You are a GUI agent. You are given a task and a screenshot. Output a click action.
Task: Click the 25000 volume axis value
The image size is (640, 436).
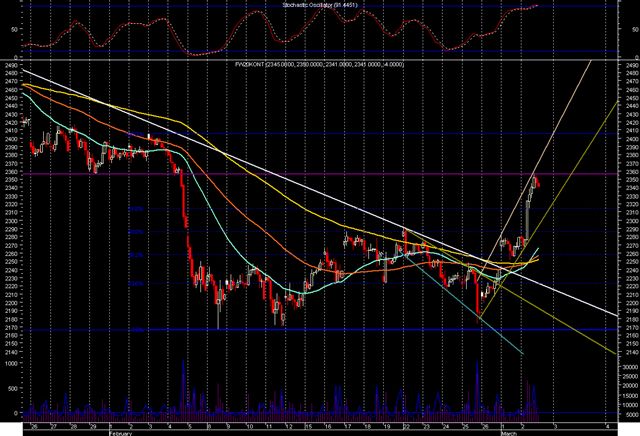(630, 376)
